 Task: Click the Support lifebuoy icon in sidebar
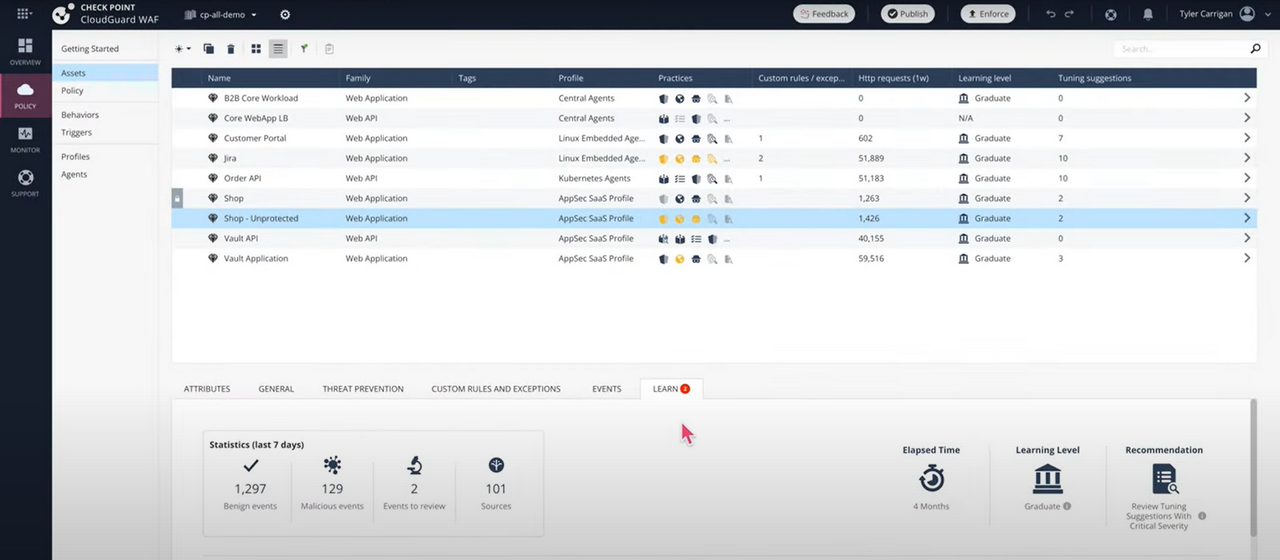point(25,182)
